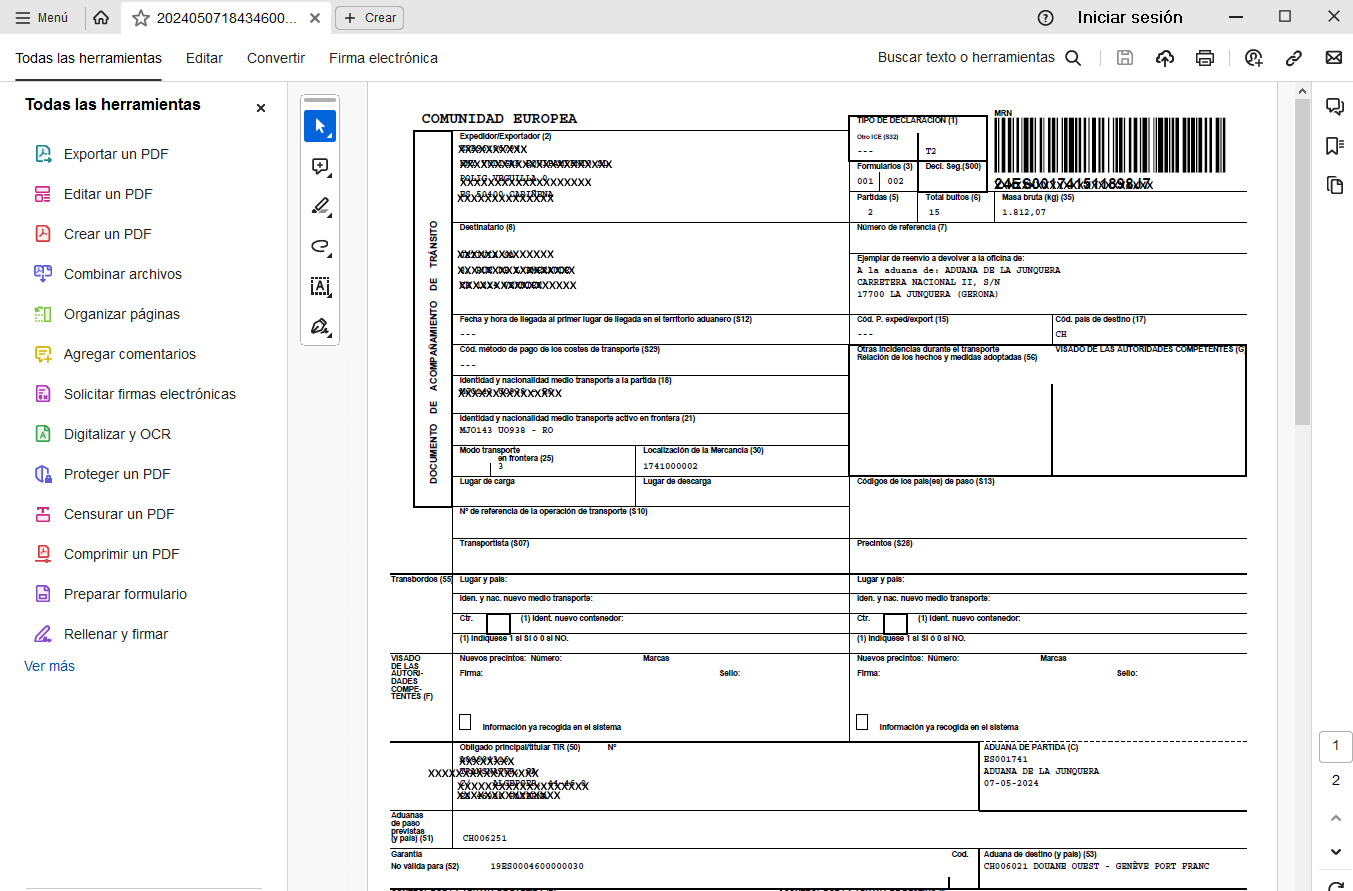Print the document with printer icon

click(1205, 58)
